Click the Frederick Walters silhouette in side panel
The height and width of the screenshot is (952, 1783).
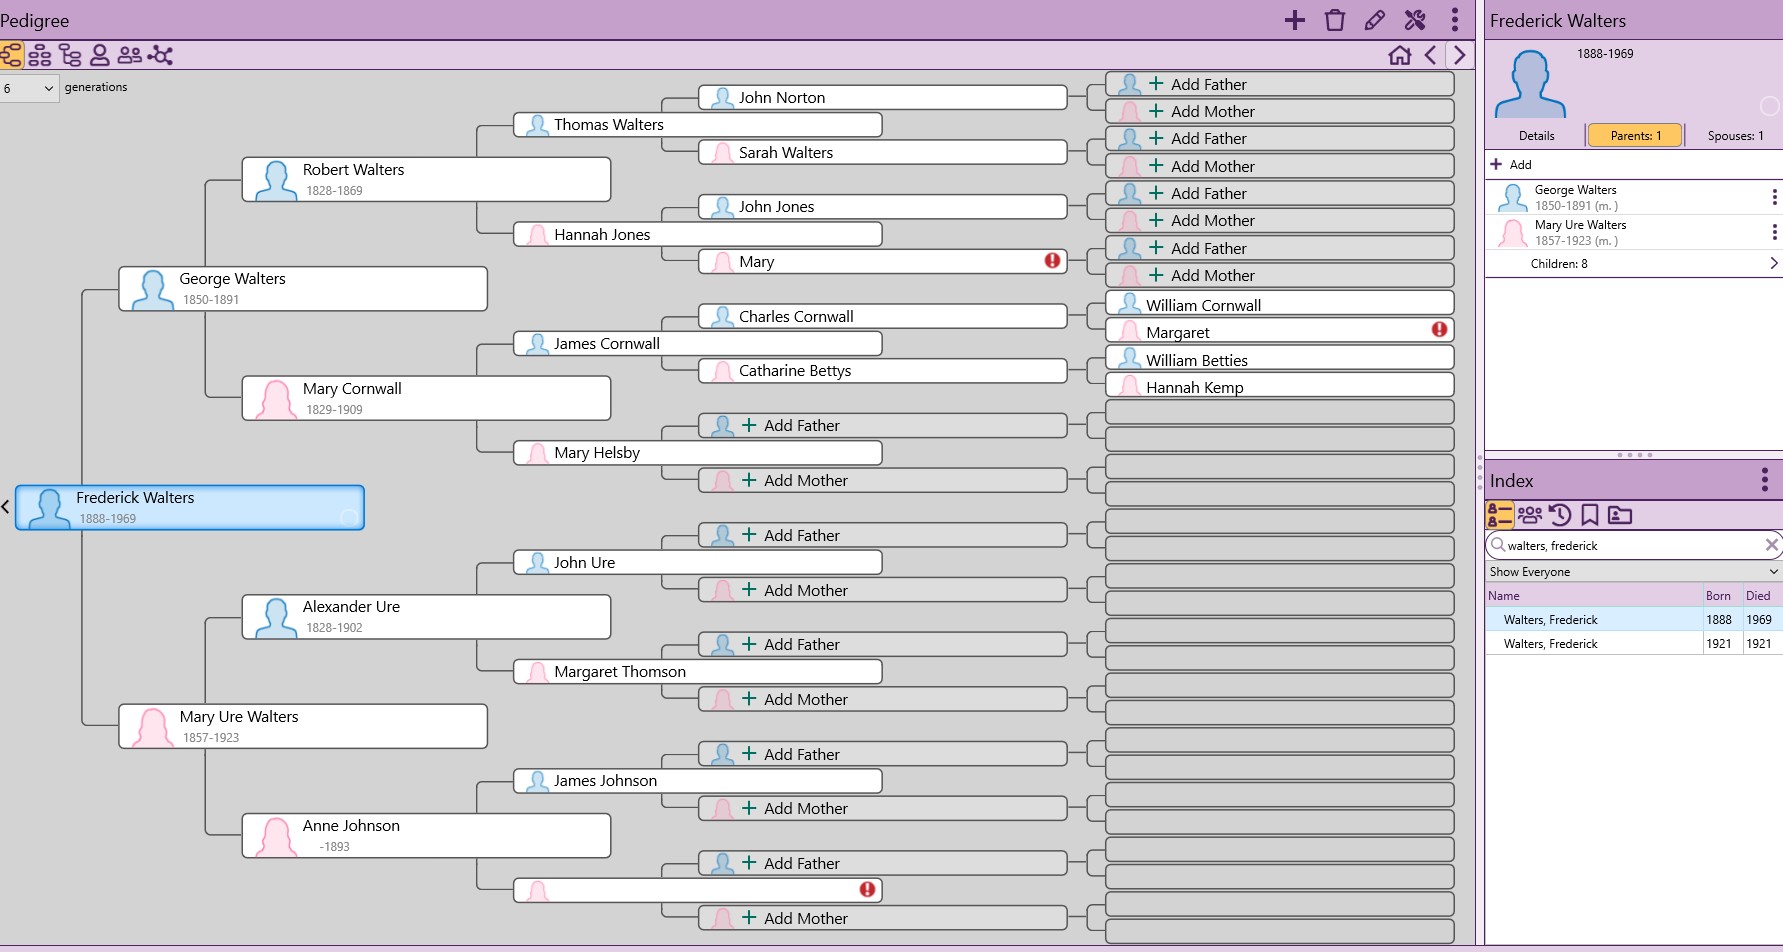click(x=1530, y=85)
